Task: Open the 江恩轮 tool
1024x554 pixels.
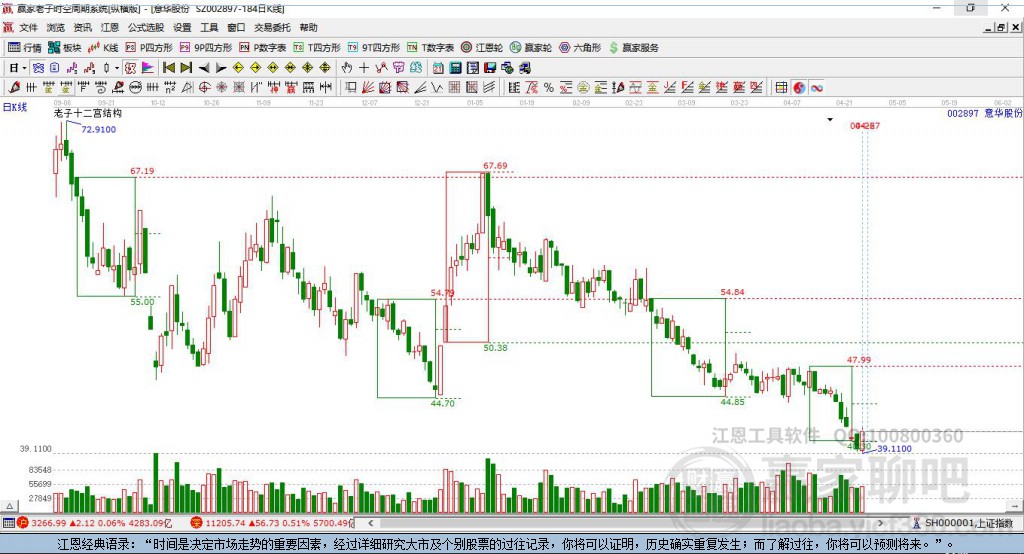Action: pyautogui.click(x=482, y=48)
